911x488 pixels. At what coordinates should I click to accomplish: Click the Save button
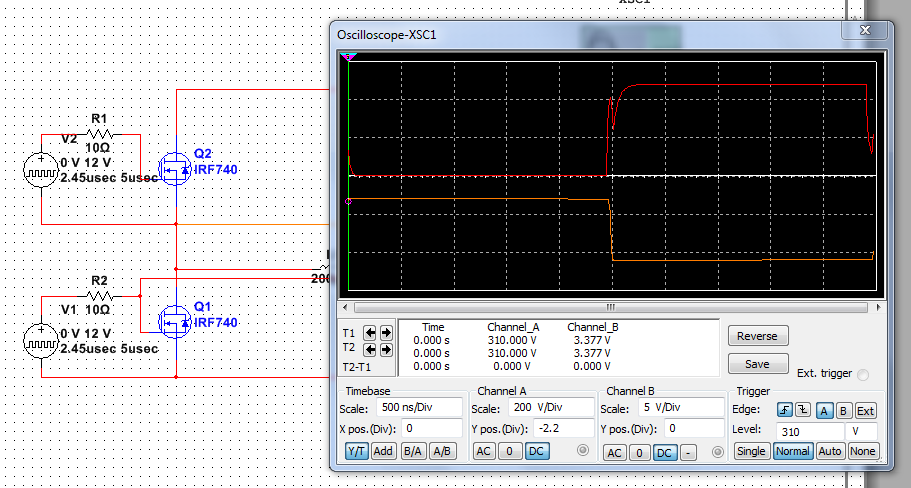tap(758, 364)
